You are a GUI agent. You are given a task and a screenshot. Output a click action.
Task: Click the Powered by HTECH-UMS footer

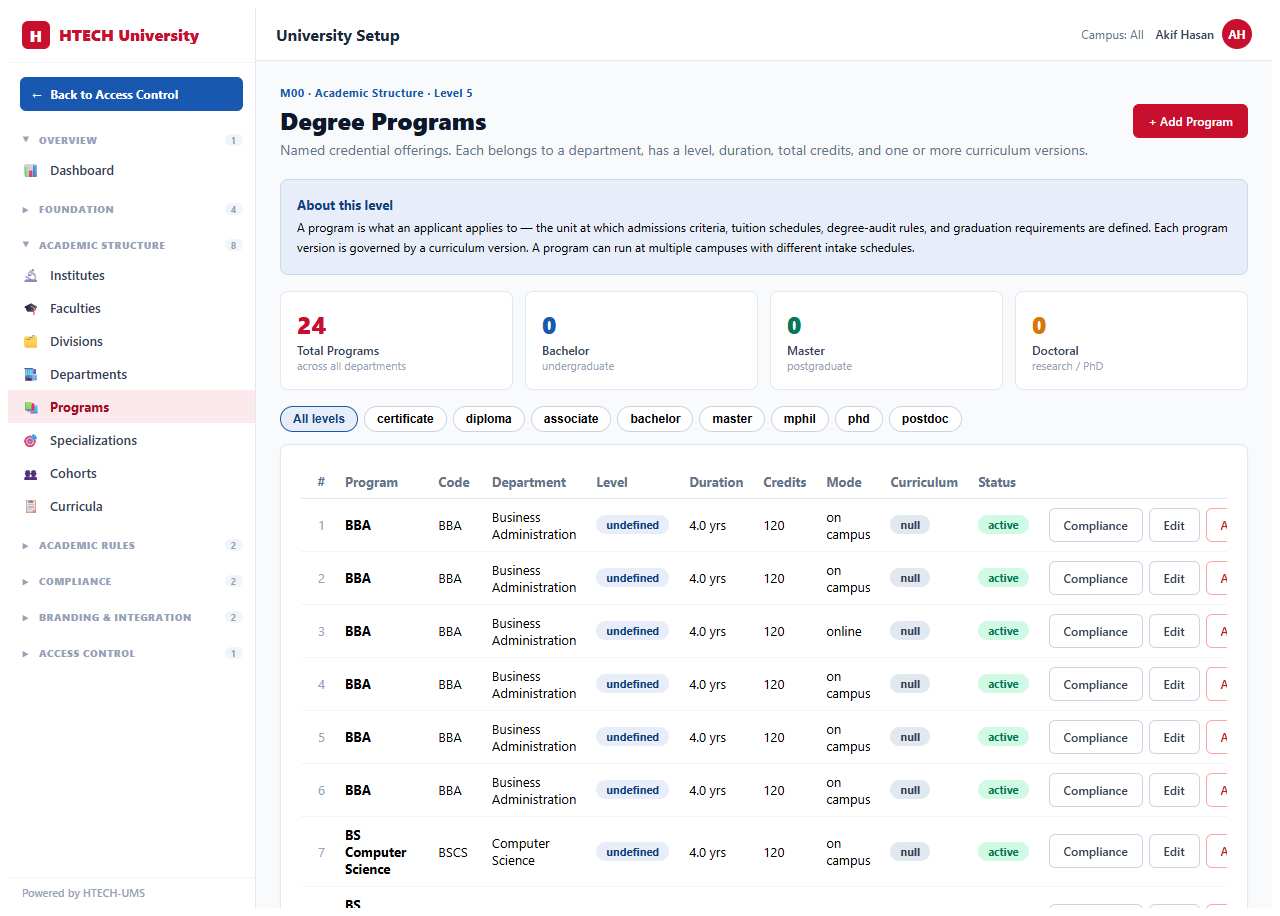coord(83,893)
